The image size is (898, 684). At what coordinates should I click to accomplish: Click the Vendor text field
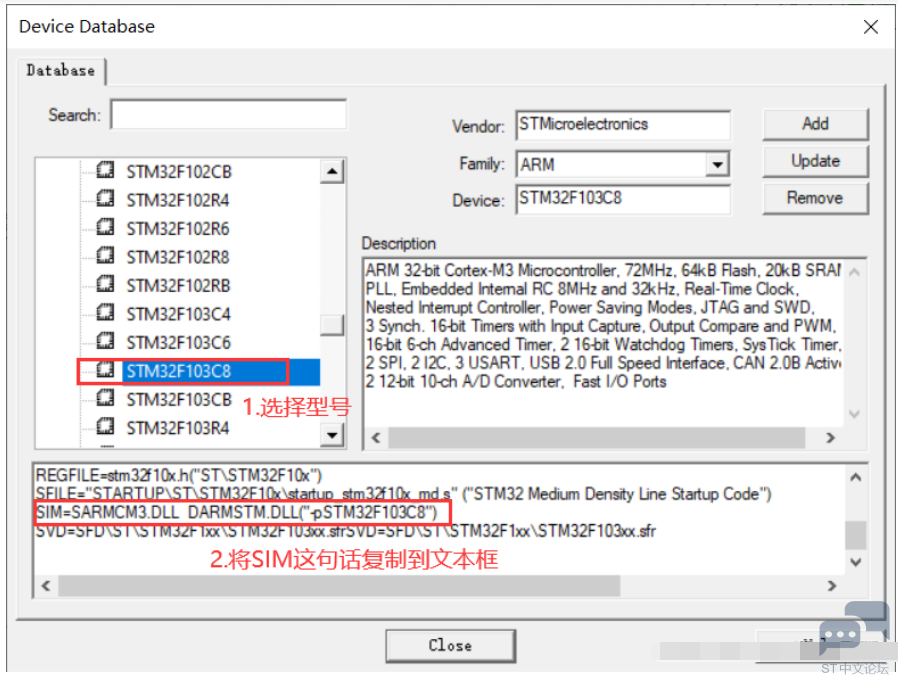[623, 125]
